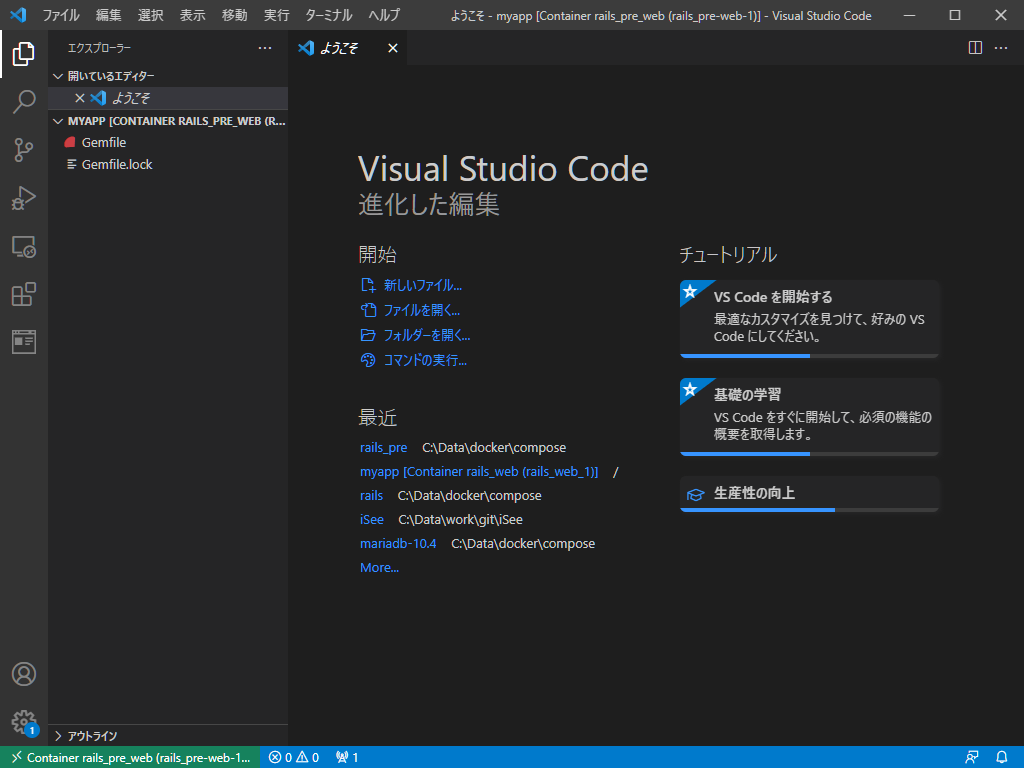This screenshot has width=1024, height=768.
Task: Open the Gemfile in explorer
Action: [x=168, y=142]
